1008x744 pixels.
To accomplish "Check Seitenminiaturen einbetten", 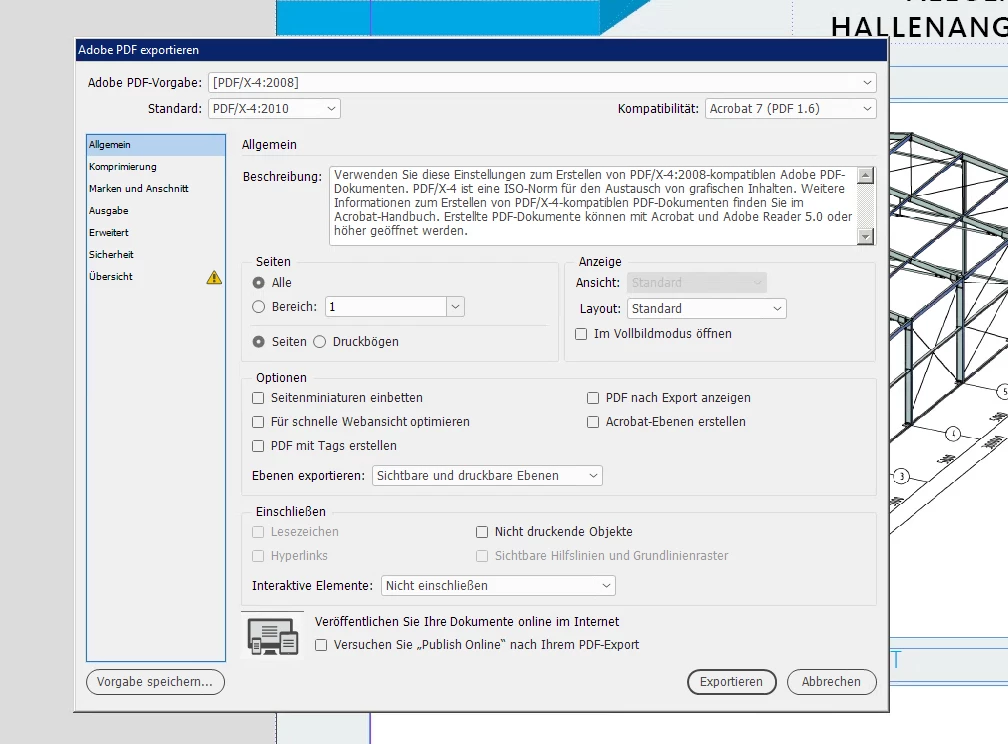I will [x=258, y=398].
